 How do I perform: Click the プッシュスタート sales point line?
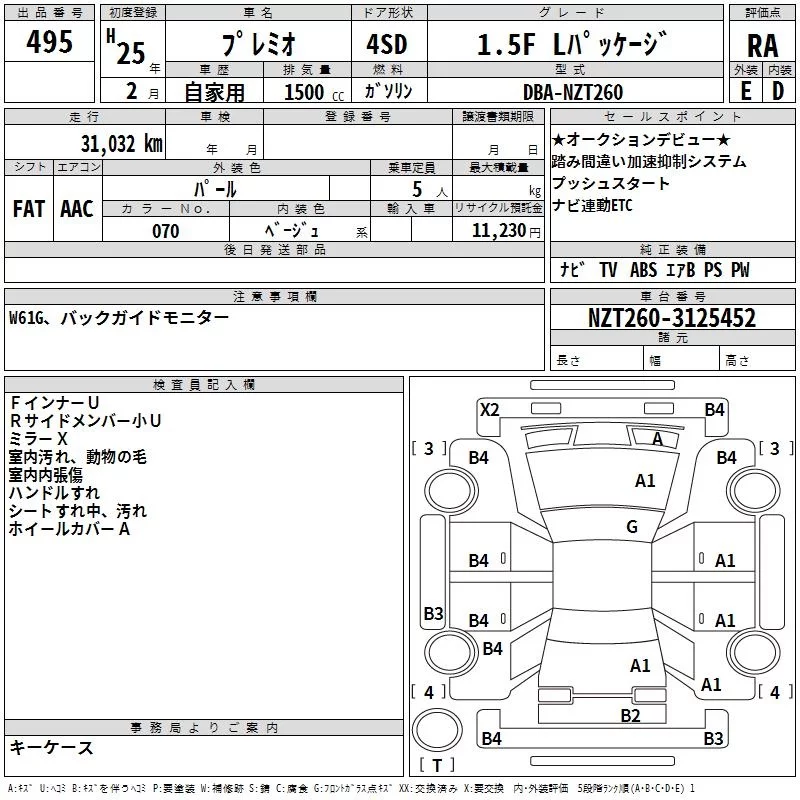[x=611, y=184]
